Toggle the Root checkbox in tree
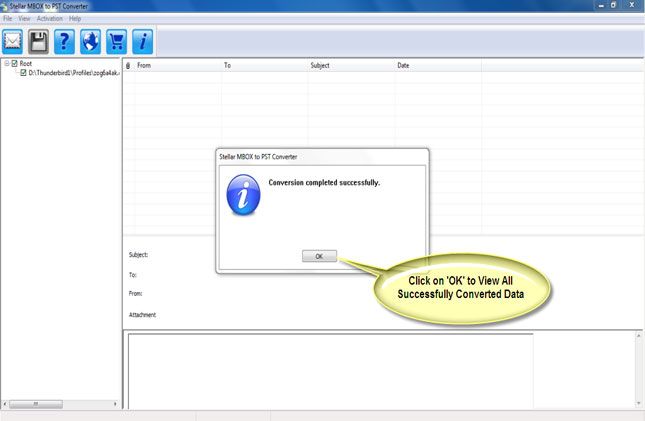This screenshot has height=421, width=645. pyautogui.click(x=15, y=64)
